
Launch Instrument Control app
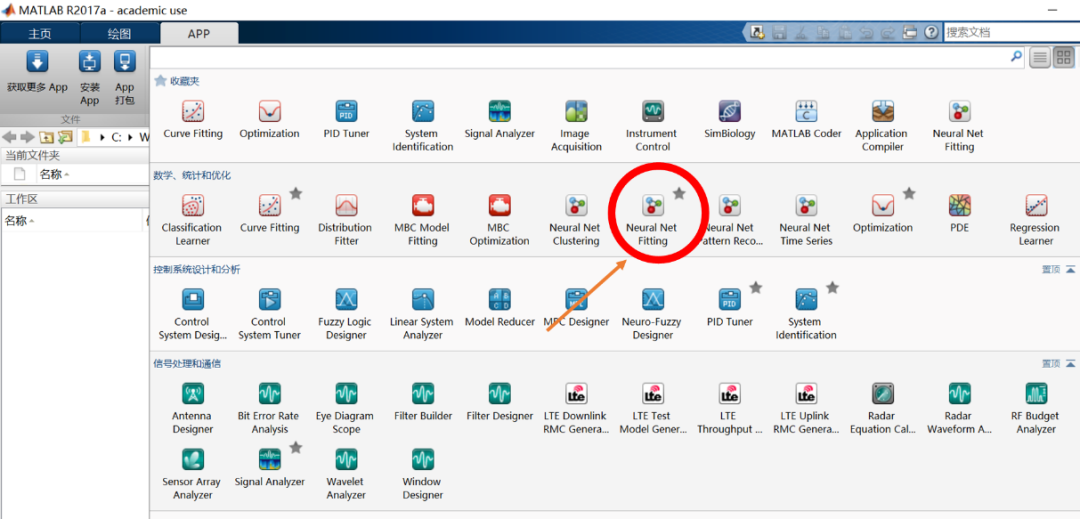[x=652, y=127]
